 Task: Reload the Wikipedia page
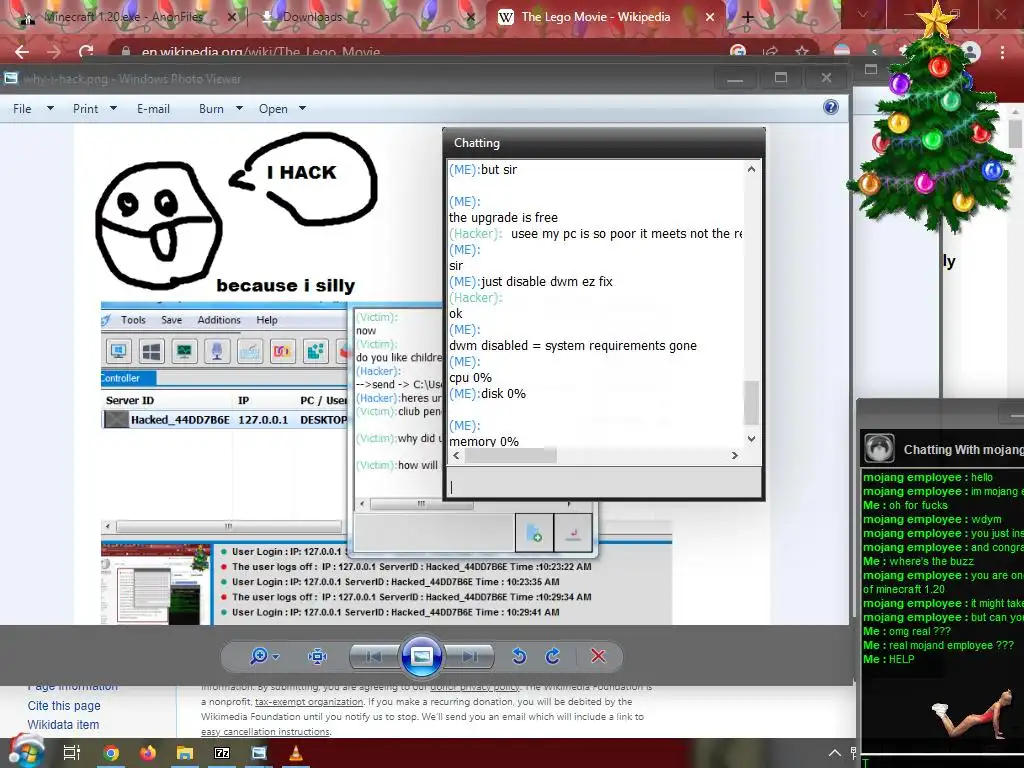[86, 52]
